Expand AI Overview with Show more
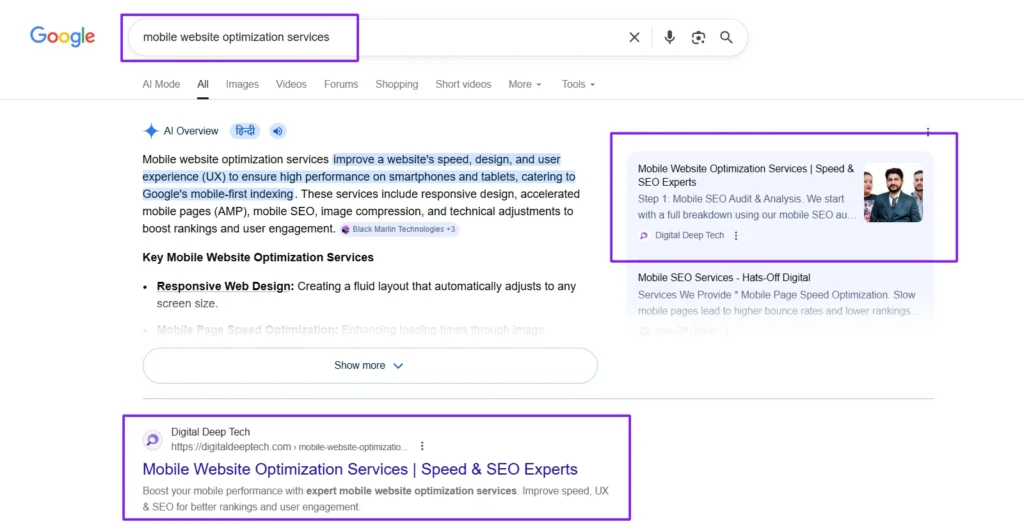1024x529 pixels. (x=370, y=366)
